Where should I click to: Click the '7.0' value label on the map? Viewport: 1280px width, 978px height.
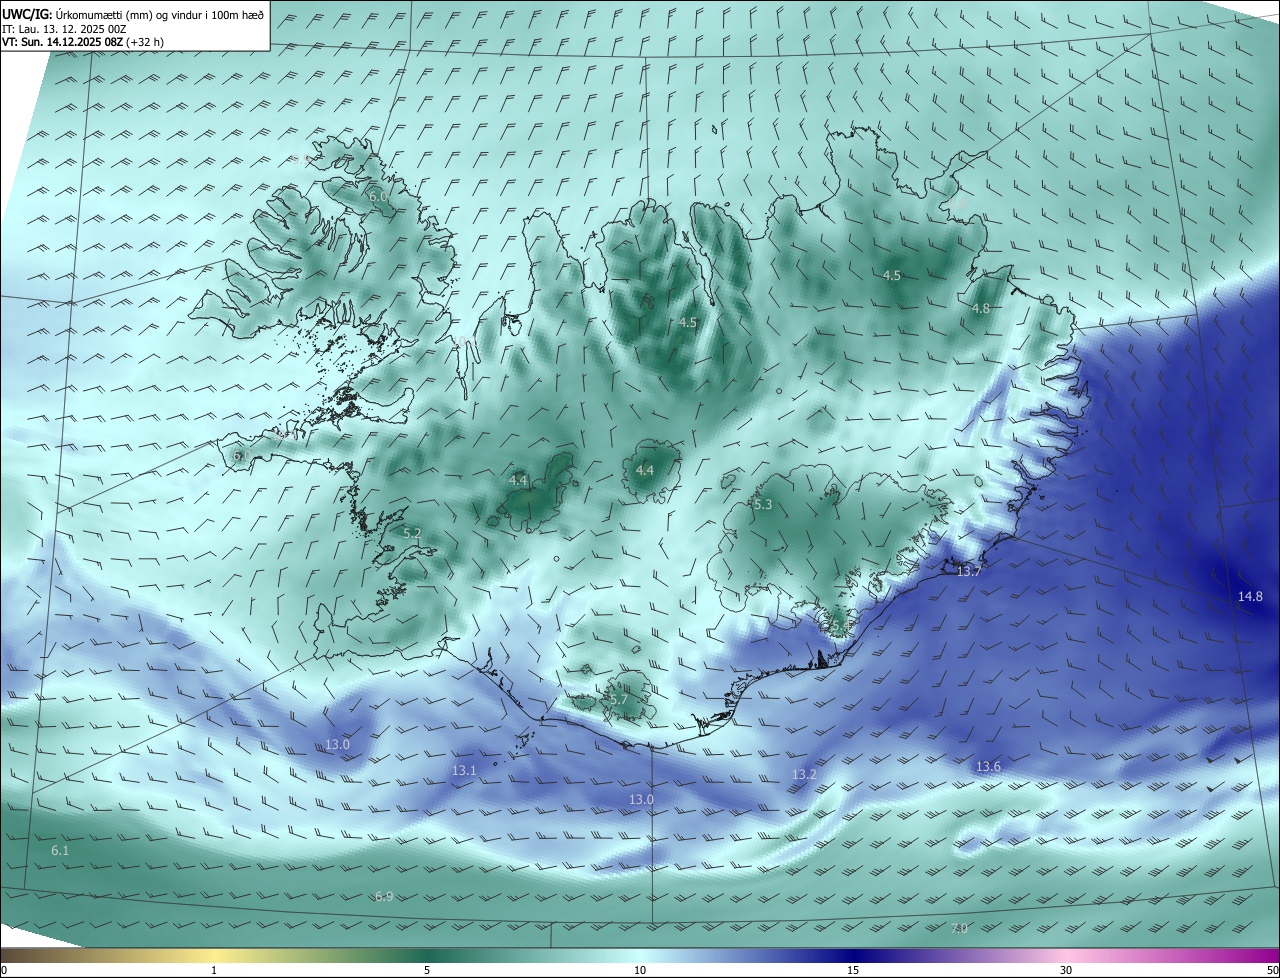pos(959,928)
